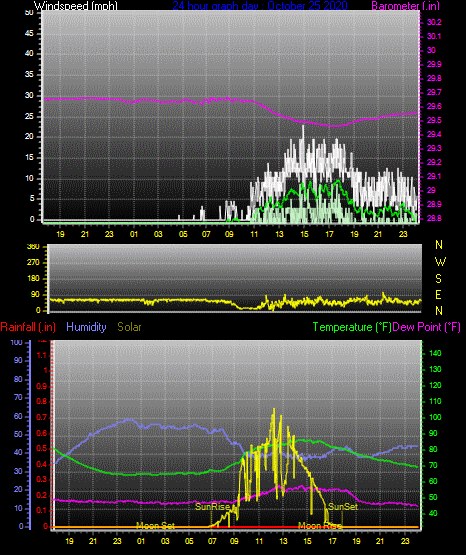Viewport: 466px width, 555px height.
Task: Click the 'Windspeed (mph)' axis title
Action: pyautogui.click(x=75, y=6)
